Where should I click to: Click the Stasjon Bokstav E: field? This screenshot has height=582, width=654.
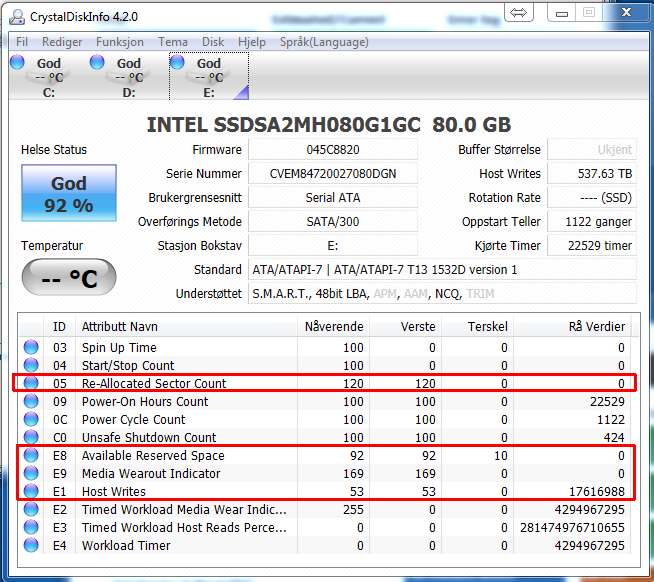click(333, 245)
